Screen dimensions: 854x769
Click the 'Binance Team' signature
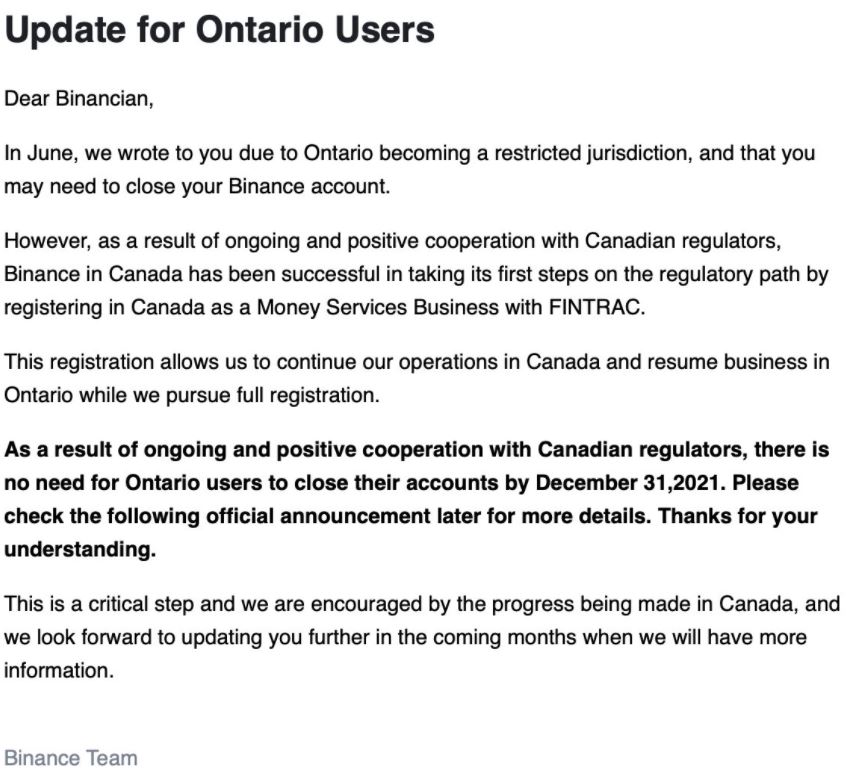(71, 758)
